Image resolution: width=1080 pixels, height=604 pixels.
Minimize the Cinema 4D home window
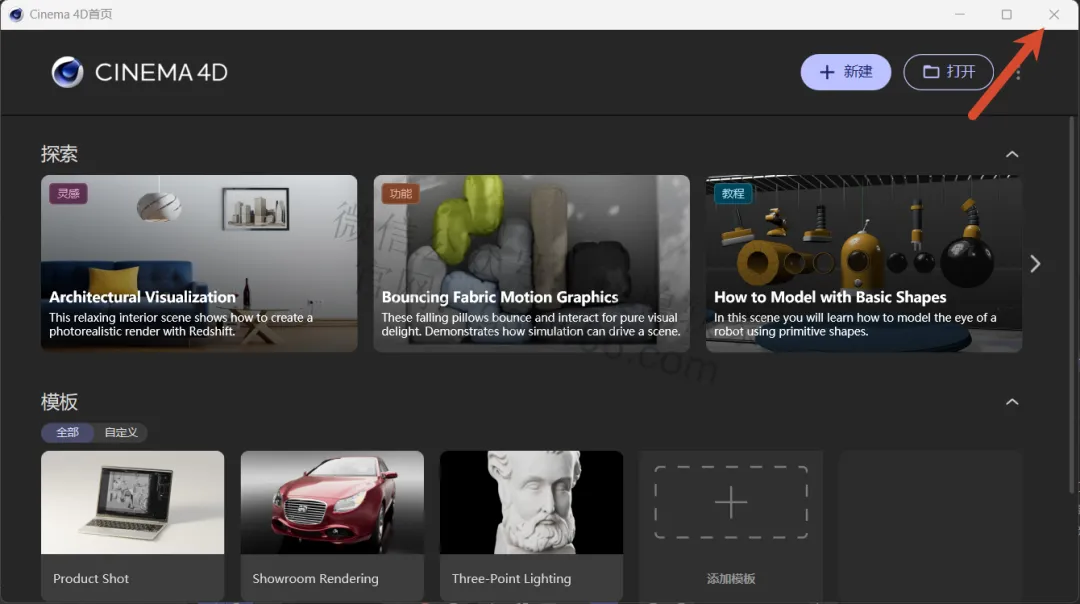coord(959,14)
